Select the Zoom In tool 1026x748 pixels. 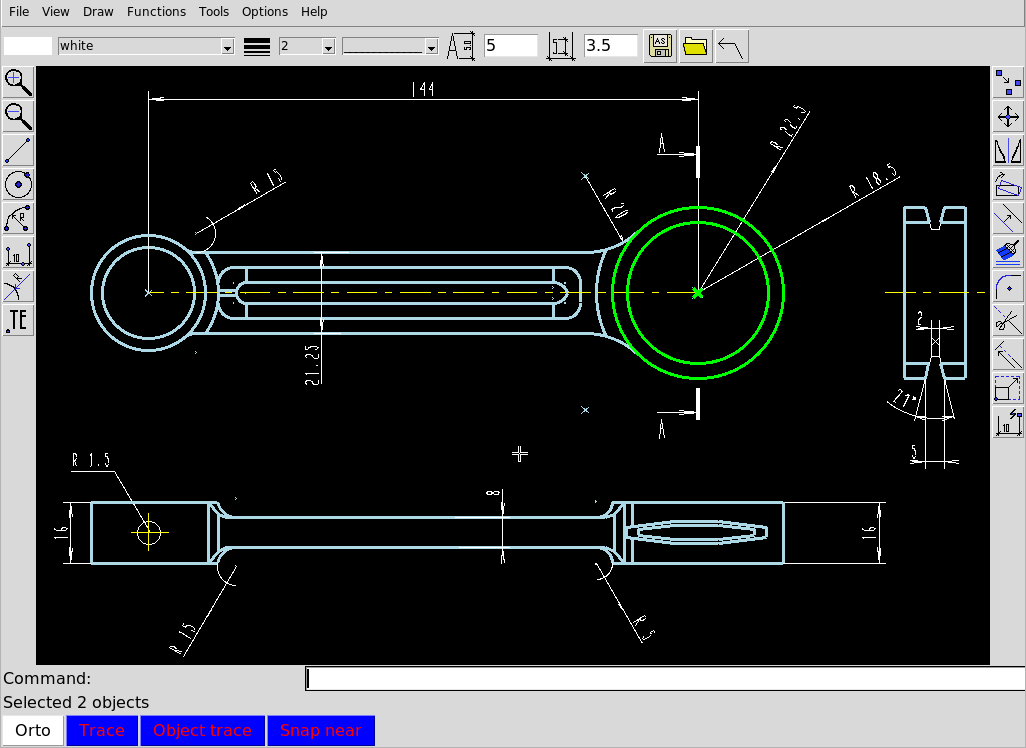[x=18, y=83]
